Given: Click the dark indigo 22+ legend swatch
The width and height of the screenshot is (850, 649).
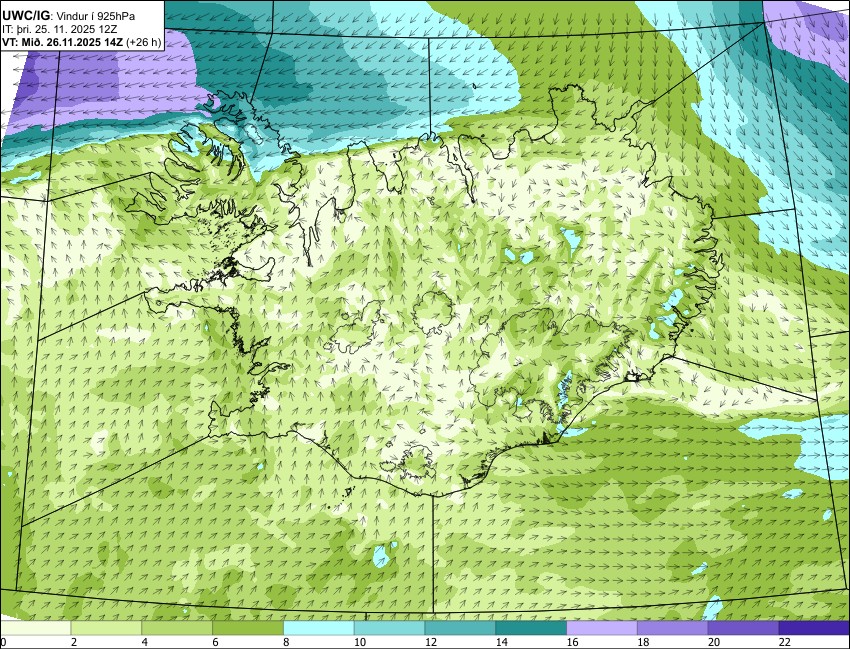Looking at the screenshot, I should click(814, 628).
